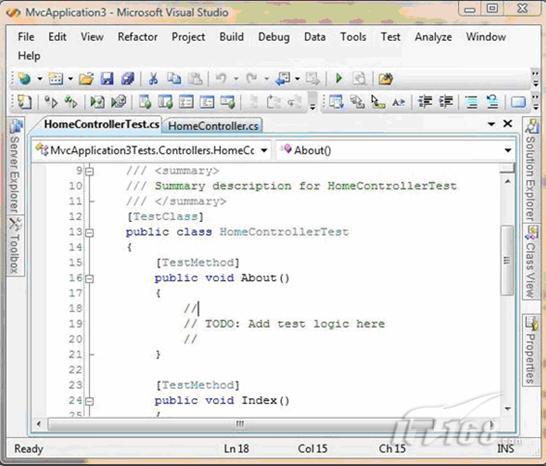This screenshot has width=546, height=466.
Task: Open the MvcApplication3Tests.Controllers class dropdown
Action: [264, 150]
